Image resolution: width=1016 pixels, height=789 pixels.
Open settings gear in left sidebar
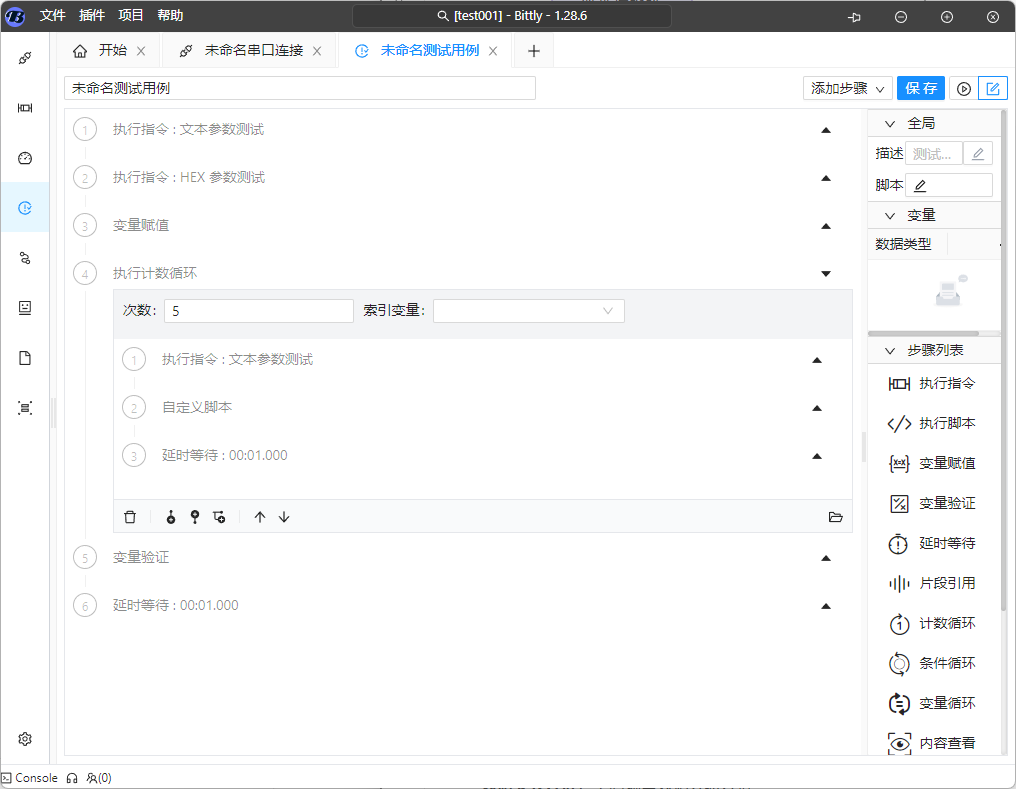click(x=25, y=739)
